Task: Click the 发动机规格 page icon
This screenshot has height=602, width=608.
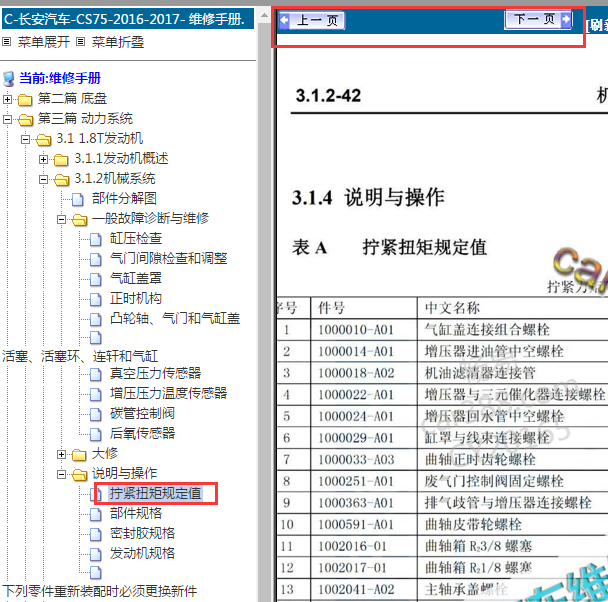Action: click(x=96, y=554)
